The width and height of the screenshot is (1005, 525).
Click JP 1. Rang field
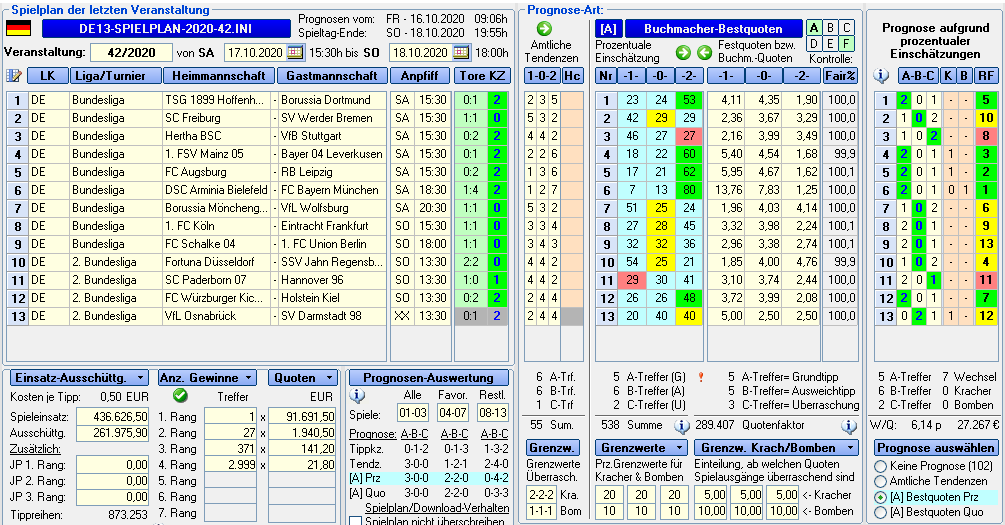point(112,465)
